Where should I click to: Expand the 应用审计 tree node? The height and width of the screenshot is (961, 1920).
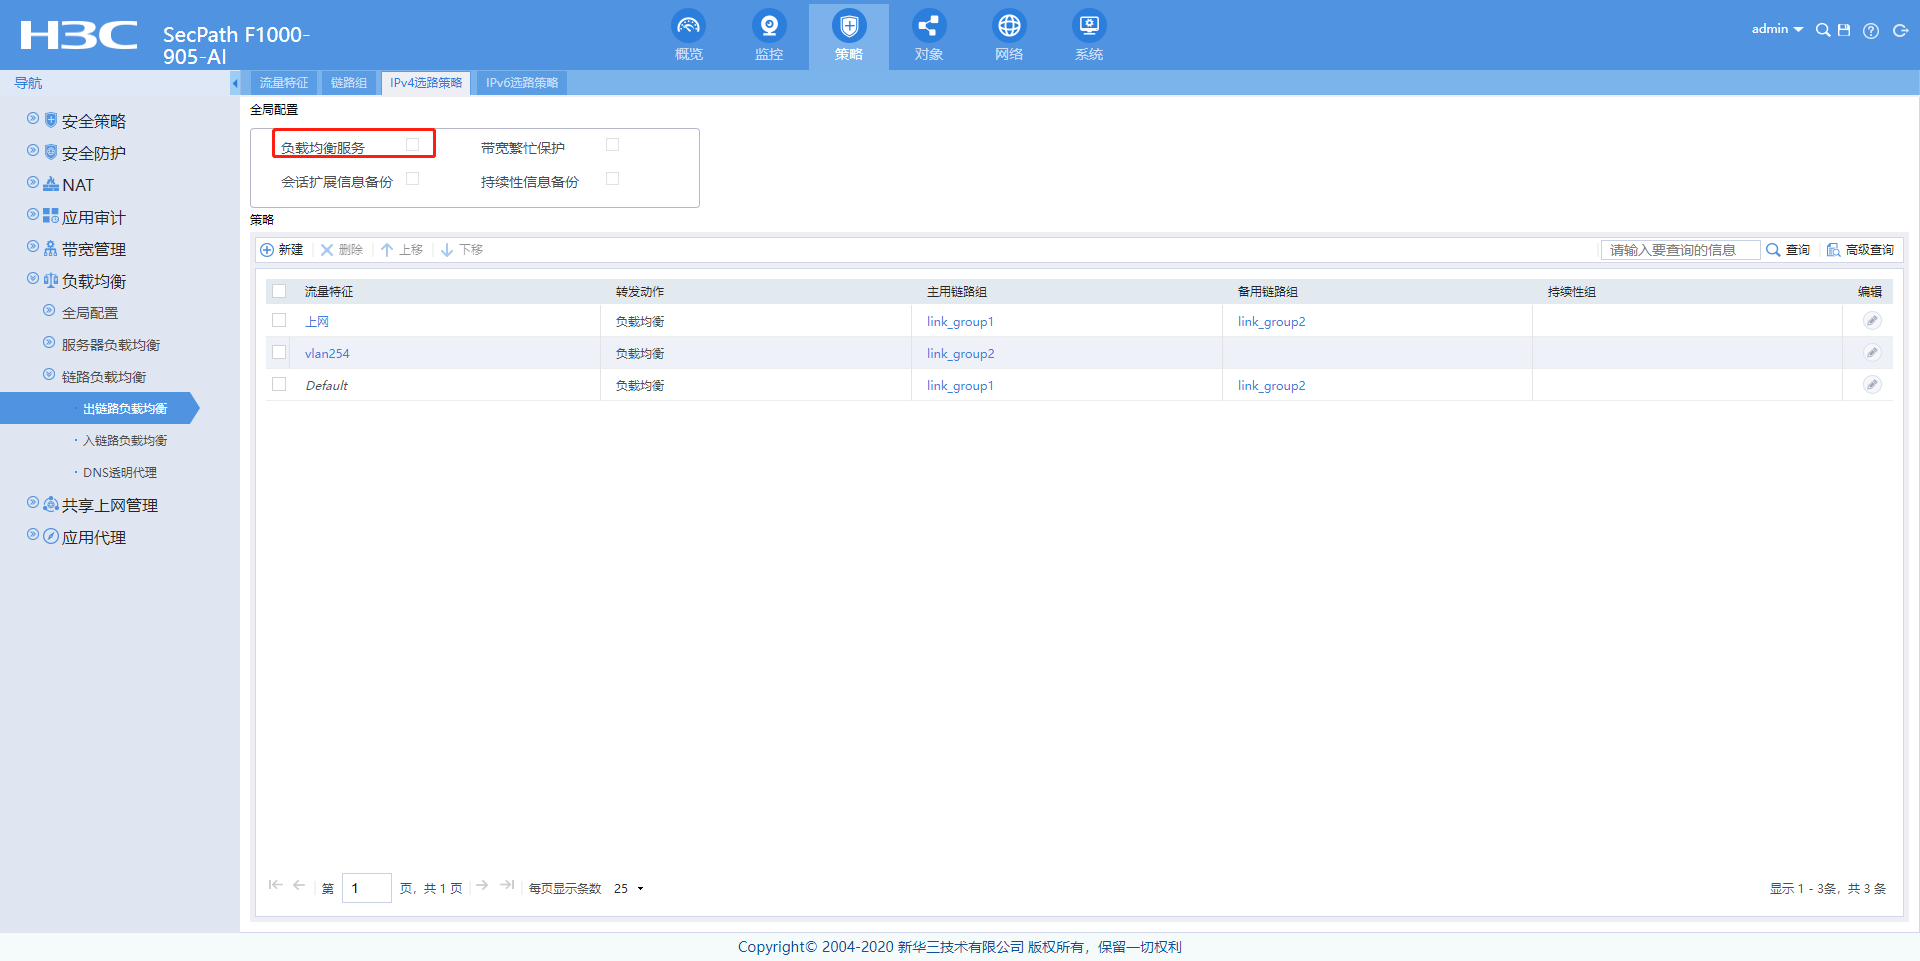click(33, 215)
